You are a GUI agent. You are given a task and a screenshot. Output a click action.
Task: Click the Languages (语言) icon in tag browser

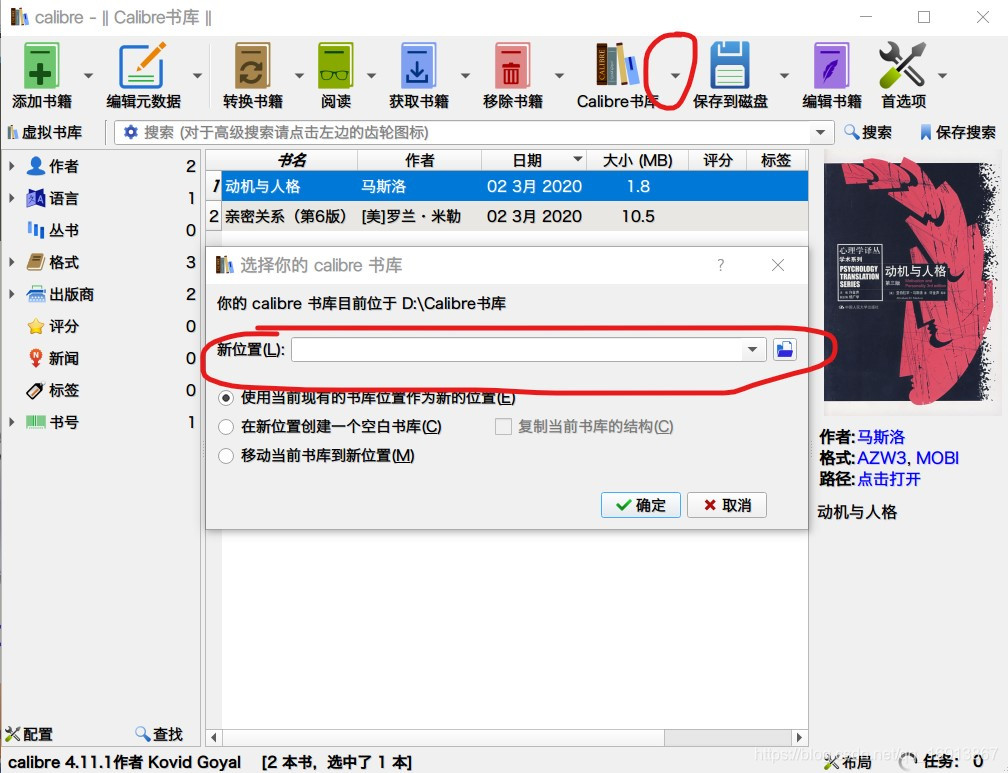pyautogui.click(x=35, y=198)
